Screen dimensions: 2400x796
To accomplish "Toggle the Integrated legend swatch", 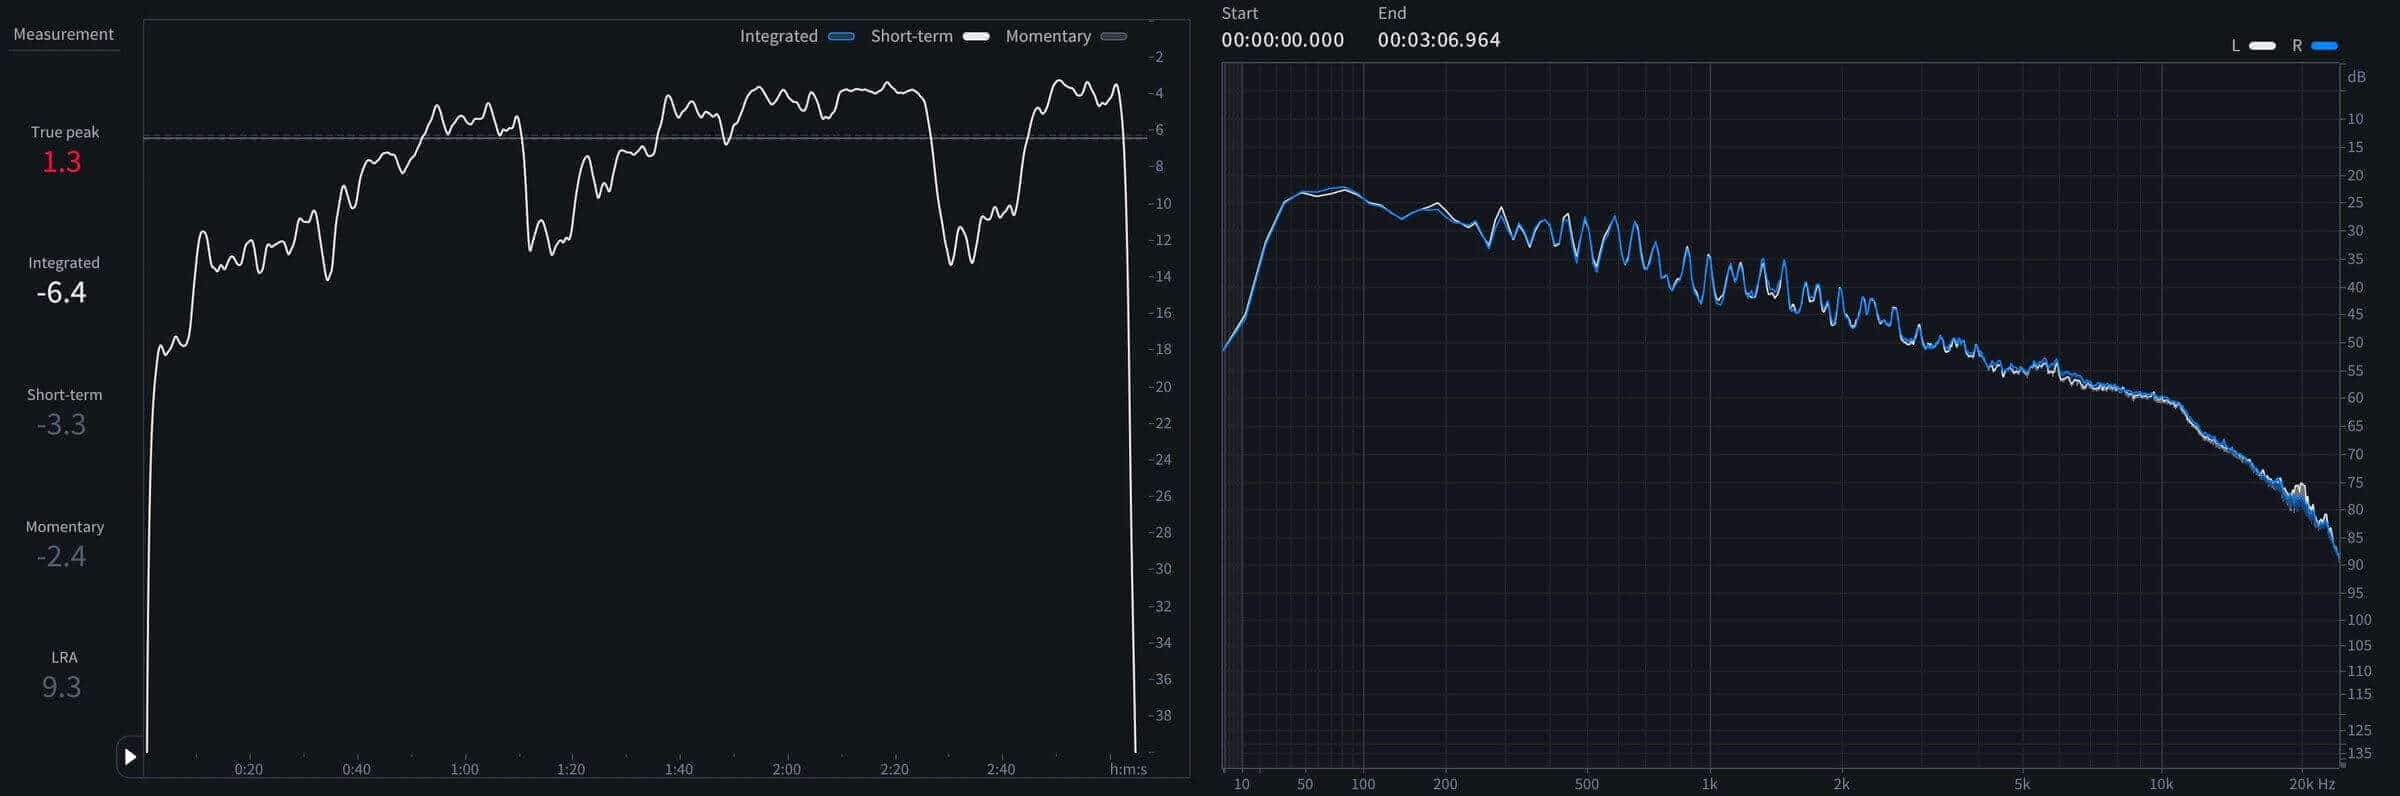I will click(x=841, y=36).
